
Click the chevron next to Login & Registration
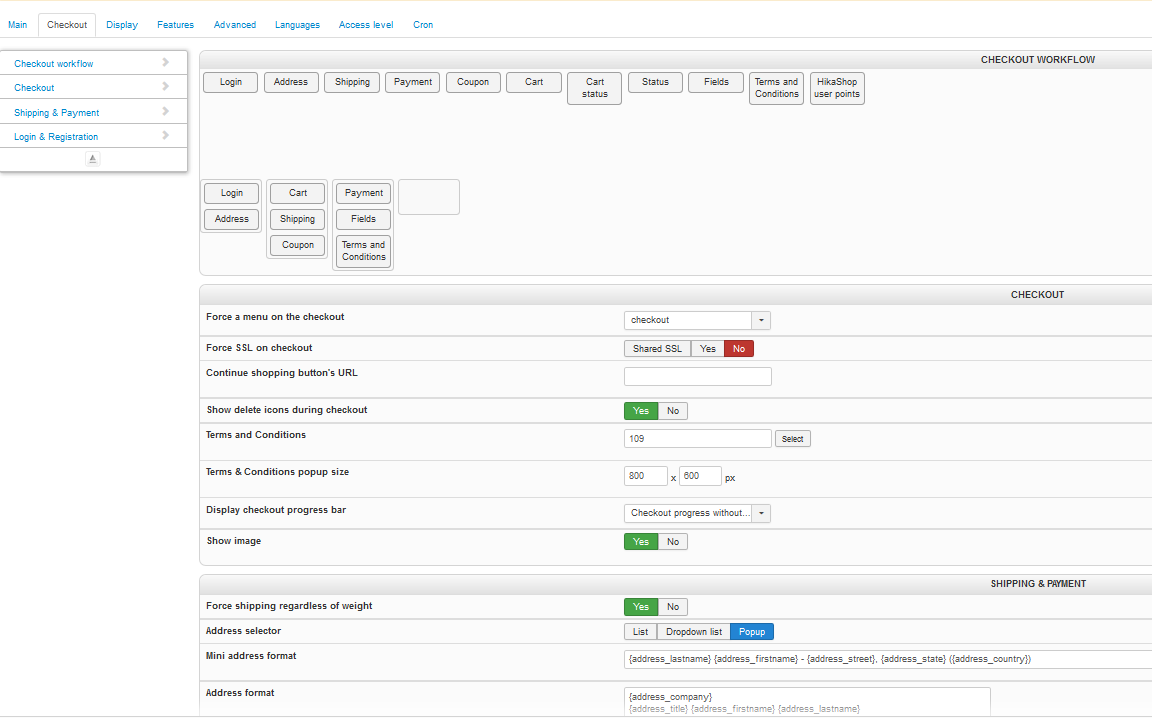(x=165, y=136)
